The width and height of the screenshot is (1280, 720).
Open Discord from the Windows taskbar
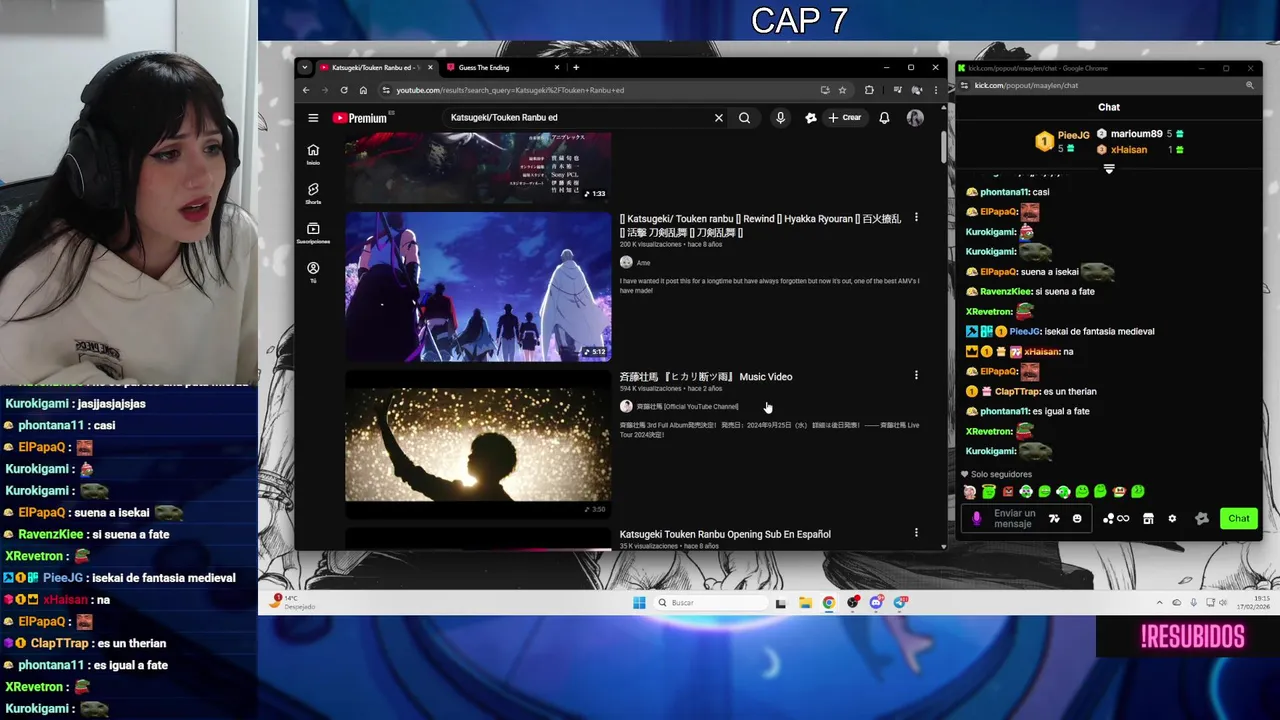(877, 603)
